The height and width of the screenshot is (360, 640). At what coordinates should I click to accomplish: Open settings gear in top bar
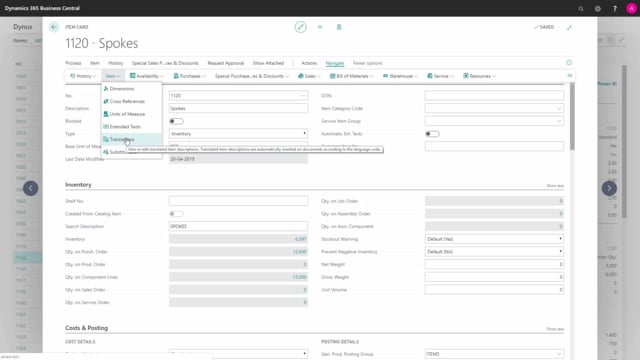pos(598,8)
